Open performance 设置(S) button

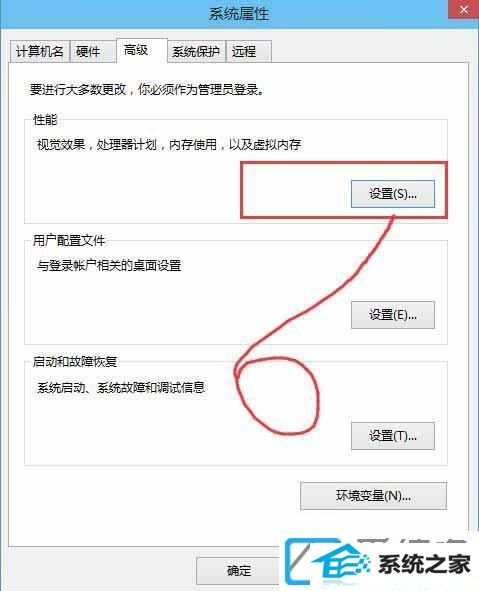pos(393,194)
